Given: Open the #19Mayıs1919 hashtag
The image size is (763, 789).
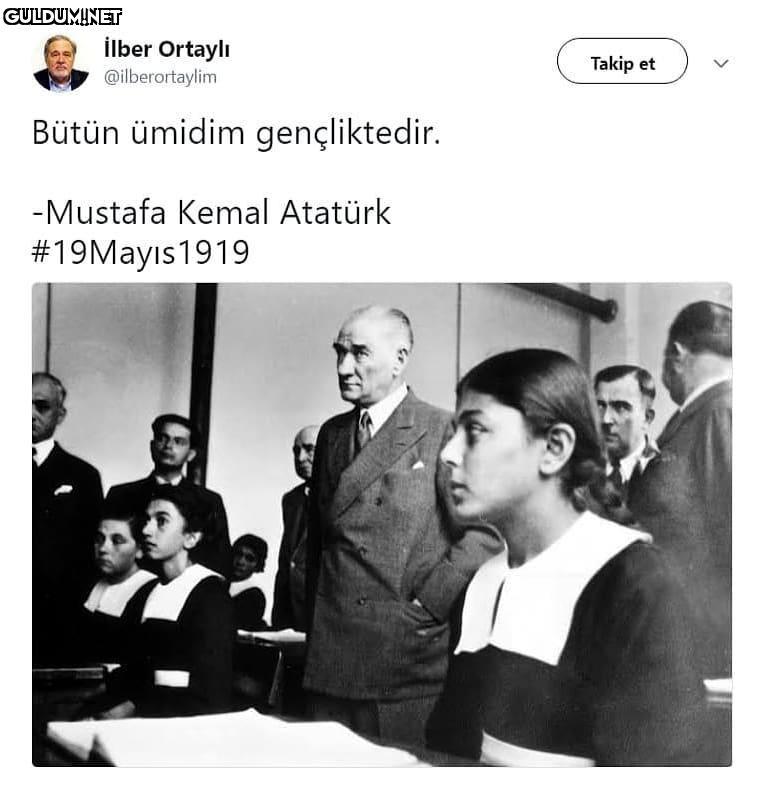Looking at the screenshot, I should (x=140, y=252).
